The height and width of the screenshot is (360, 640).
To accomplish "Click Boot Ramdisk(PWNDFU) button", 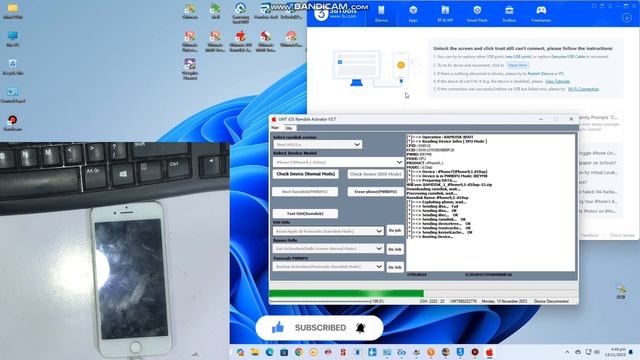I will pos(305,191).
